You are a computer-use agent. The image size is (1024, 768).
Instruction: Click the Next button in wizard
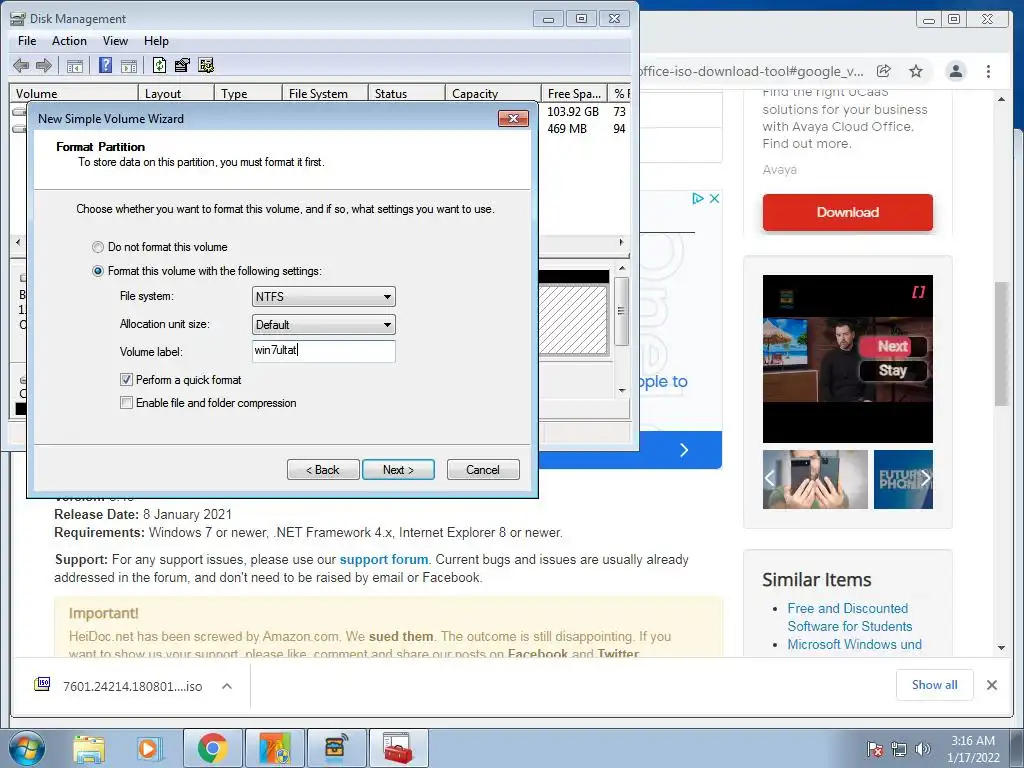tap(398, 470)
